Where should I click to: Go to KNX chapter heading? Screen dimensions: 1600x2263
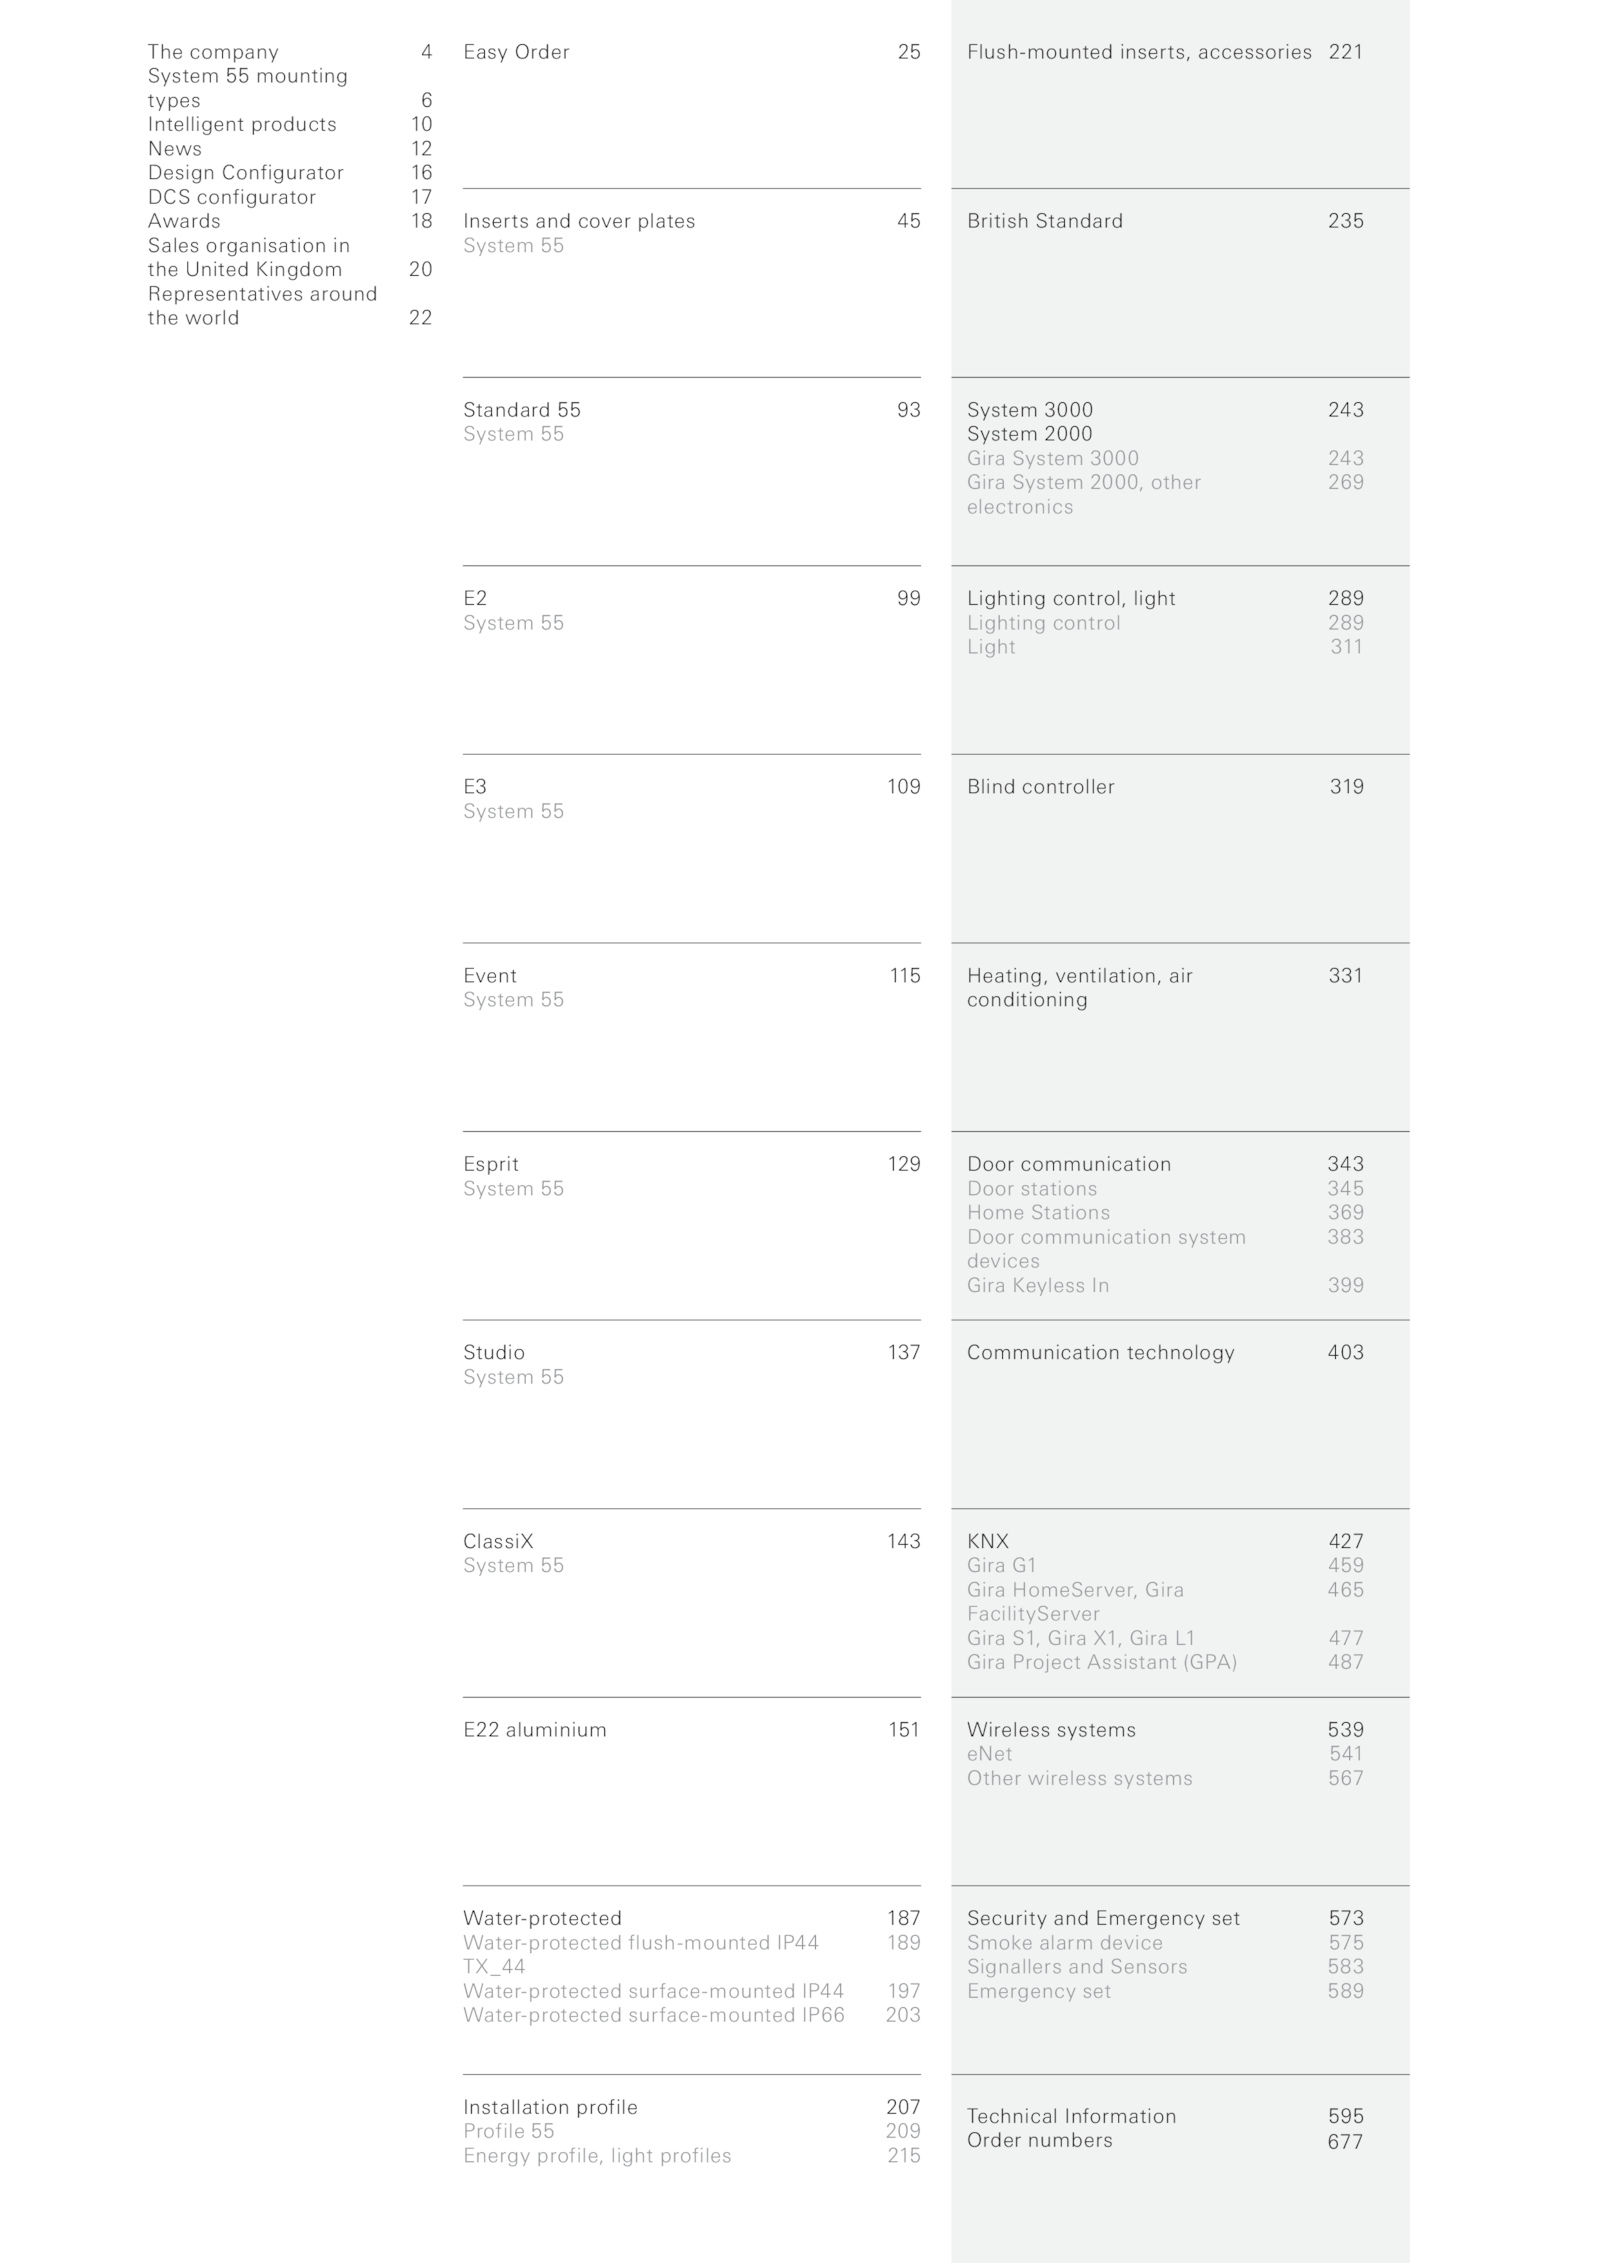pos(988,1541)
